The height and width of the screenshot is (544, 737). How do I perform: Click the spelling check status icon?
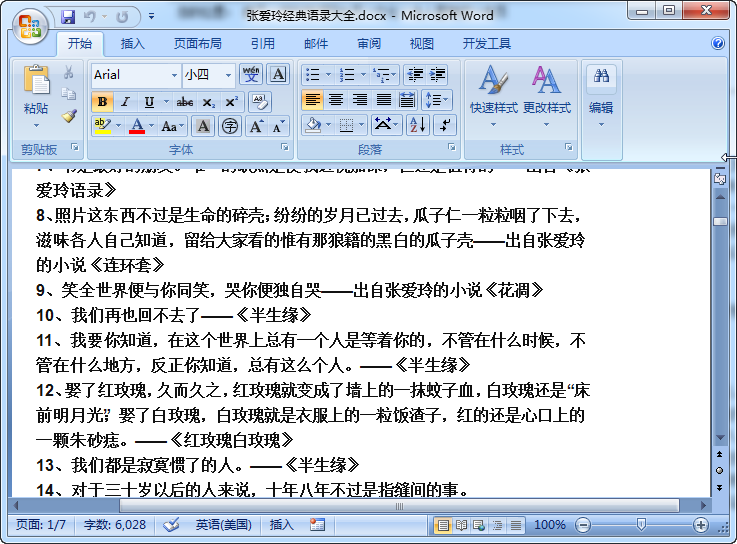point(171,524)
